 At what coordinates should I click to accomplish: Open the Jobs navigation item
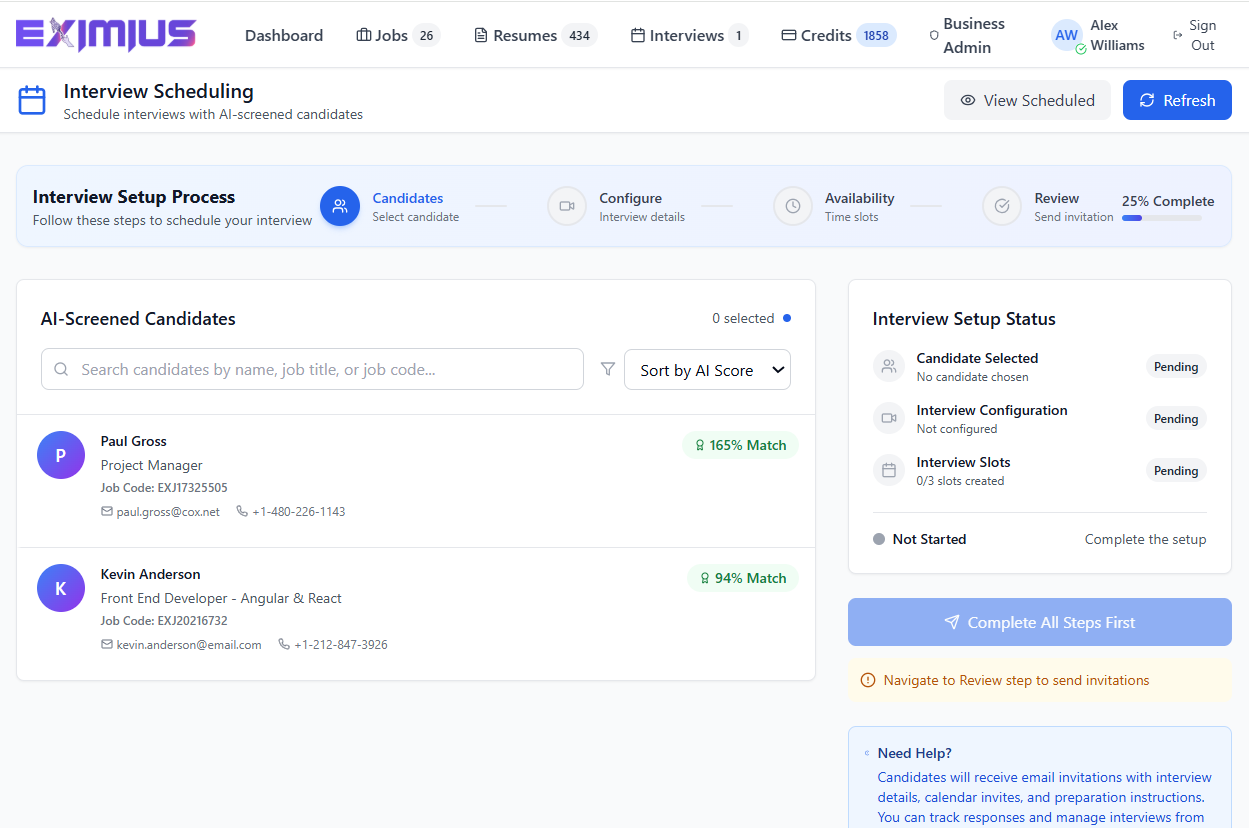point(397,35)
